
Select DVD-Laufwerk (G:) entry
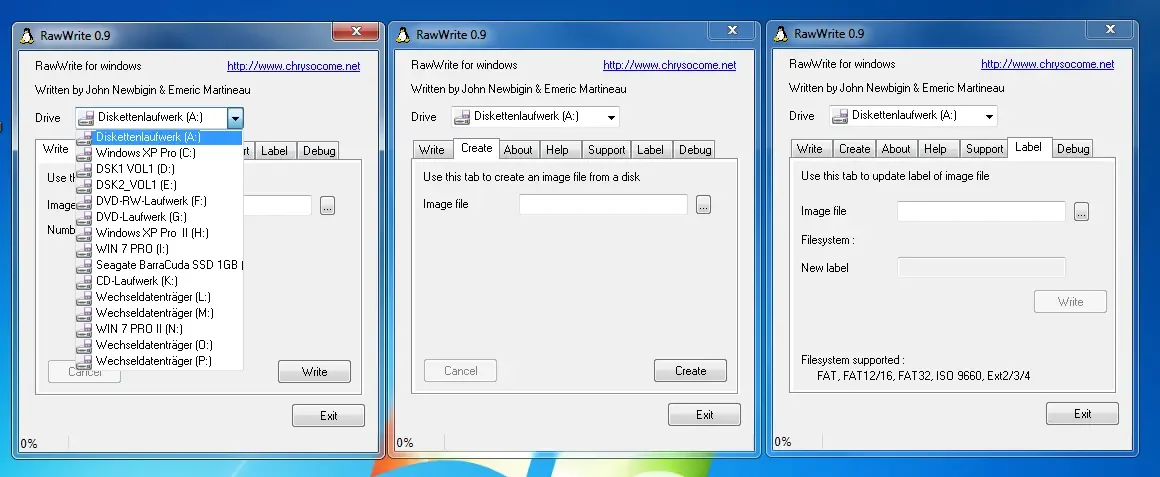[158, 217]
